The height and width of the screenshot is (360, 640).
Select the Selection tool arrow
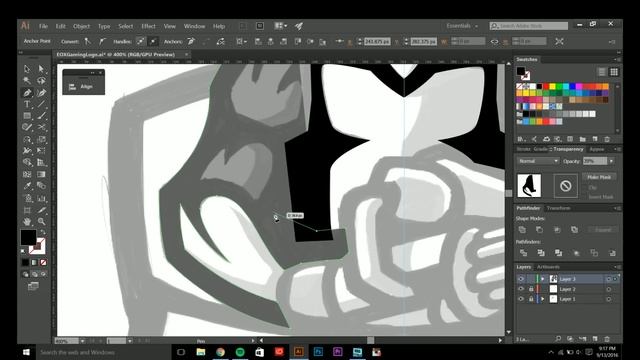pyautogui.click(x=27, y=69)
